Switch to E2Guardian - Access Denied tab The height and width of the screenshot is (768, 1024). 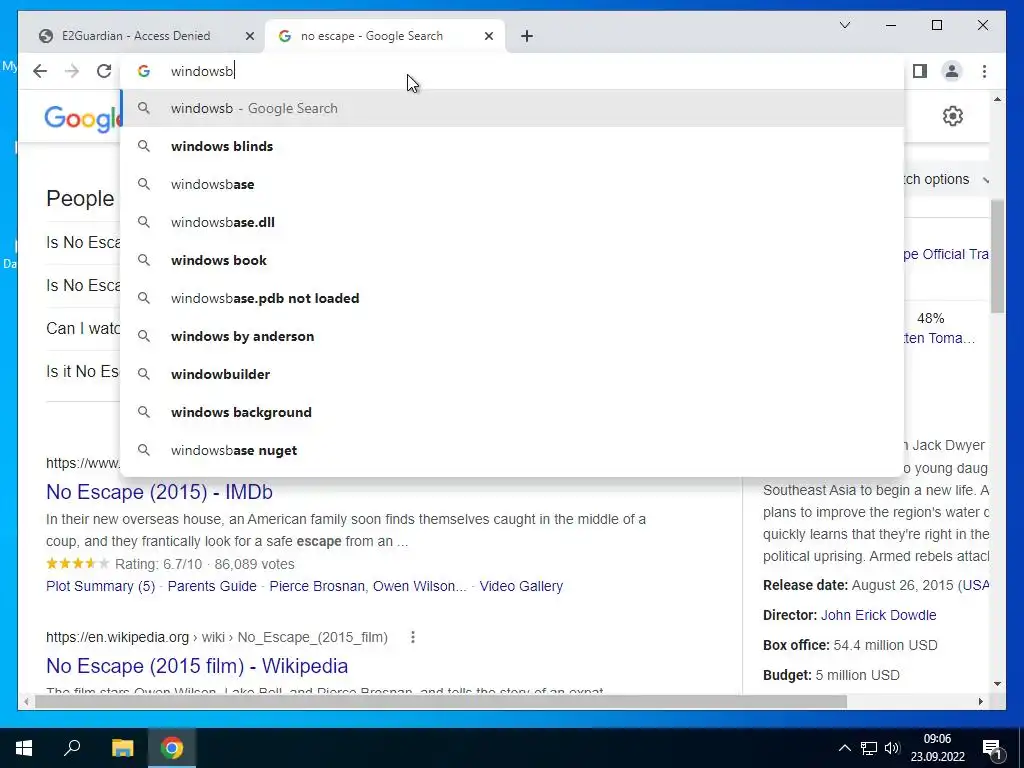tap(142, 37)
